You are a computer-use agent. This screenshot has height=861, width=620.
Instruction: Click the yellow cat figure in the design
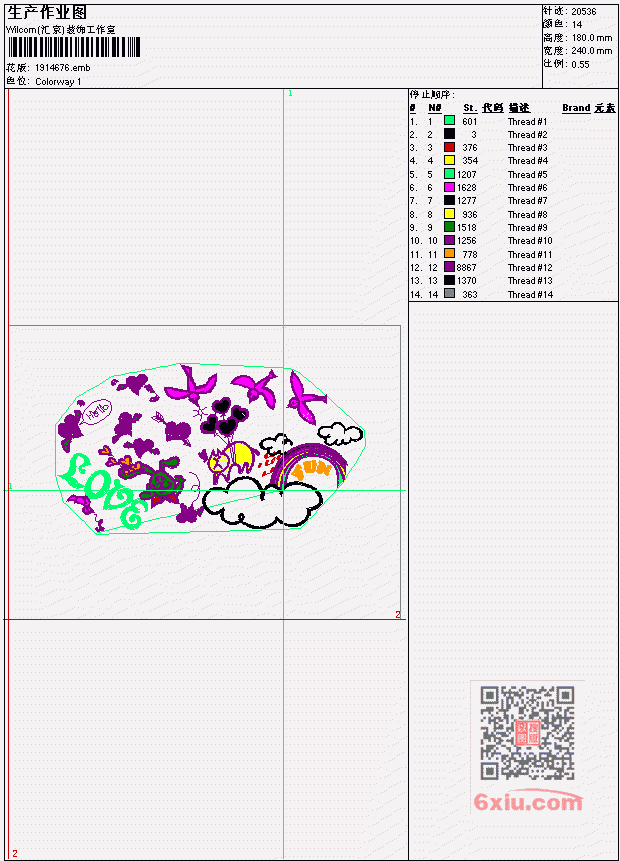click(x=232, y=461)
